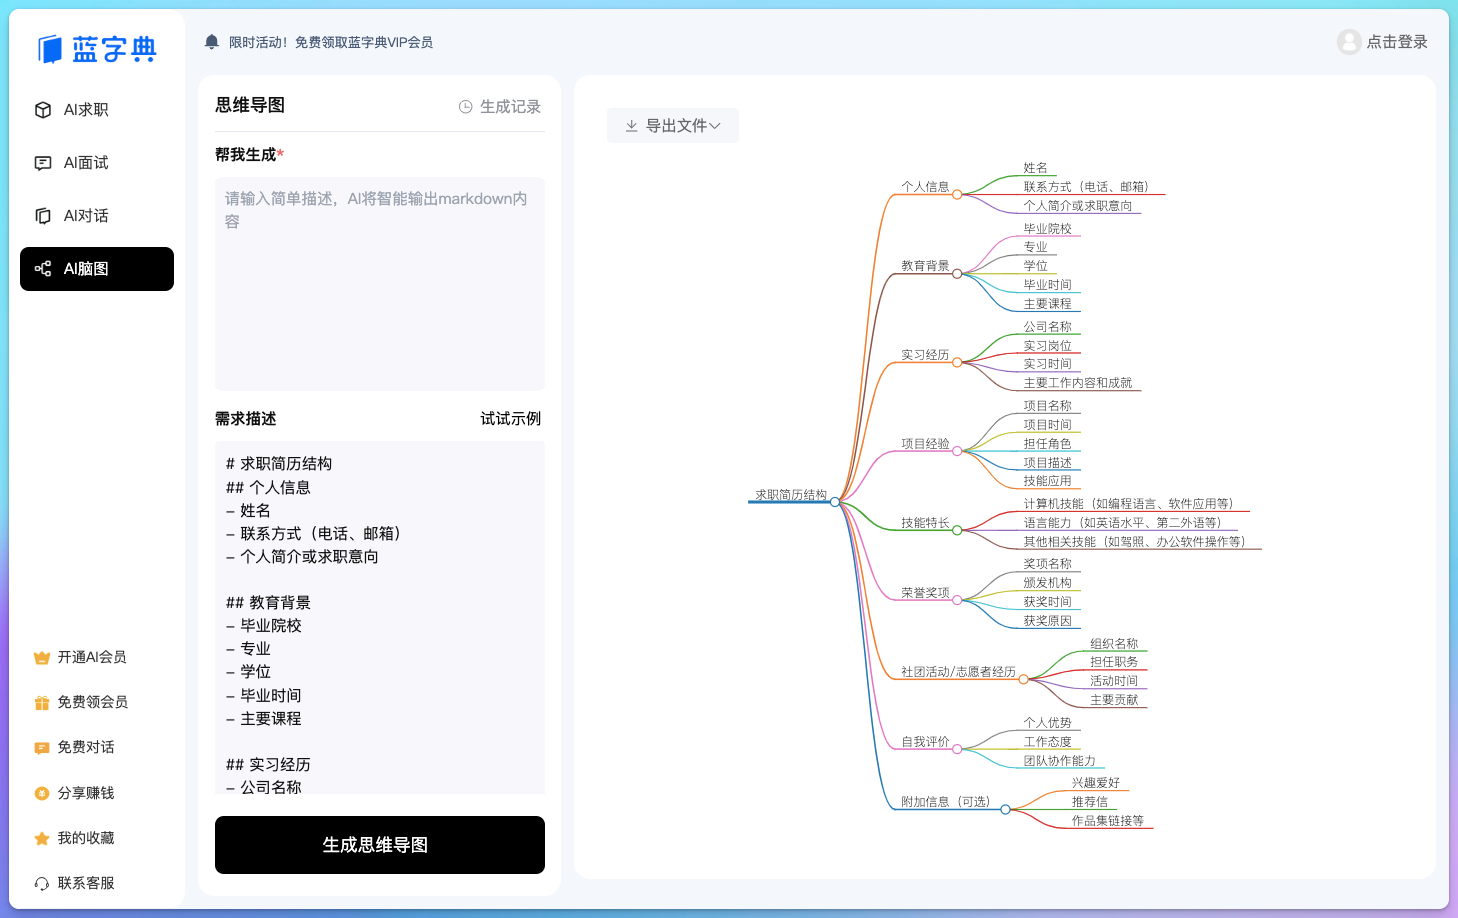The height and width of the screenshot is (918, 1458).
Task: Collapse the 技能特长 branch node circle
Action: (x=957, y=531)
